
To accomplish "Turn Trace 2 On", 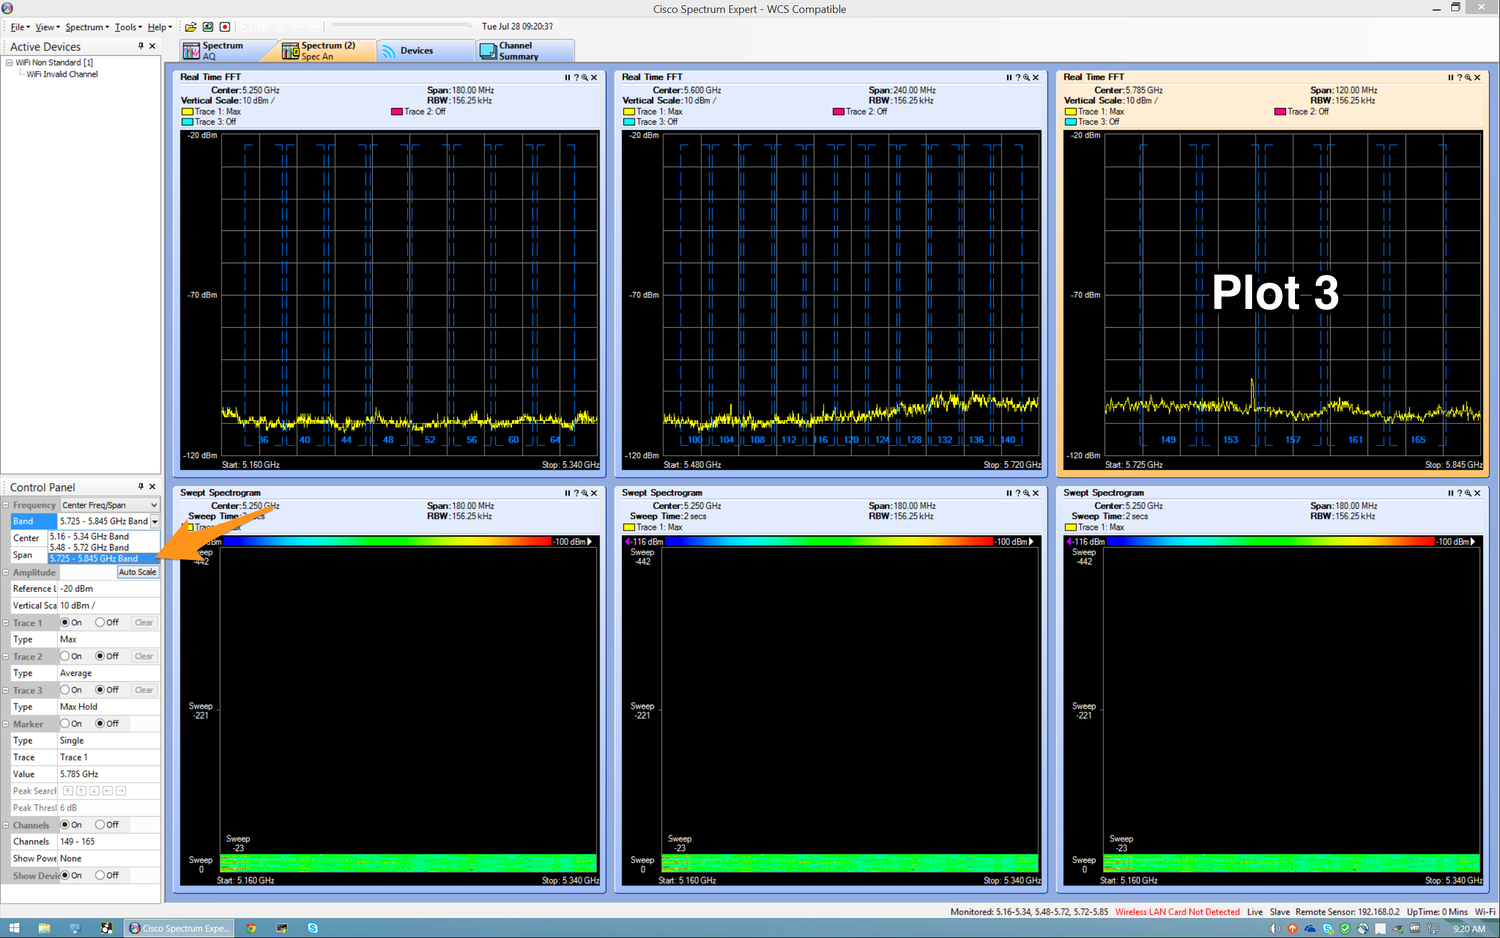I will (x=65, y=656).
